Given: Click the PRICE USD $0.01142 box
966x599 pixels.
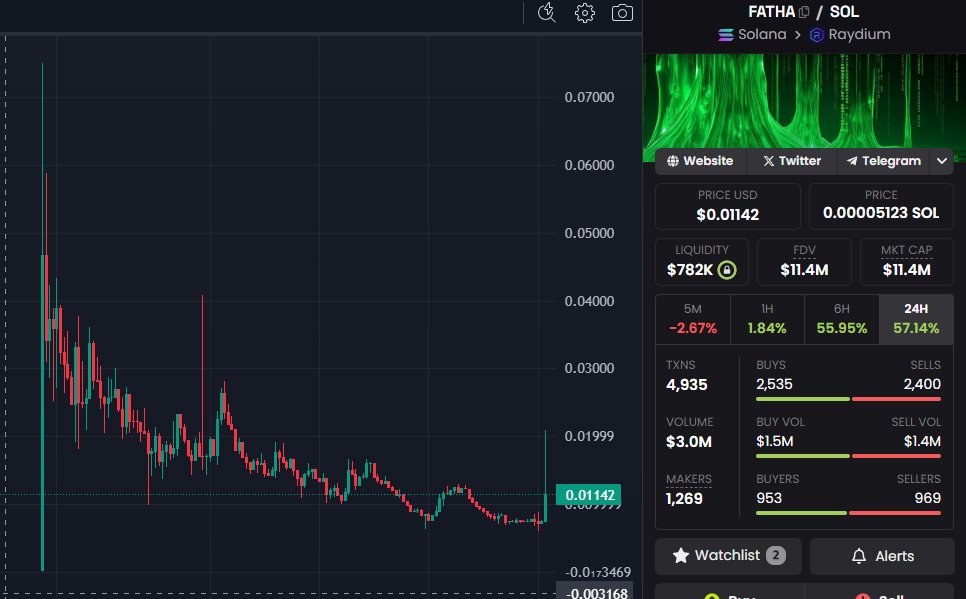Looking at the screenshot, I should point(728,206).
